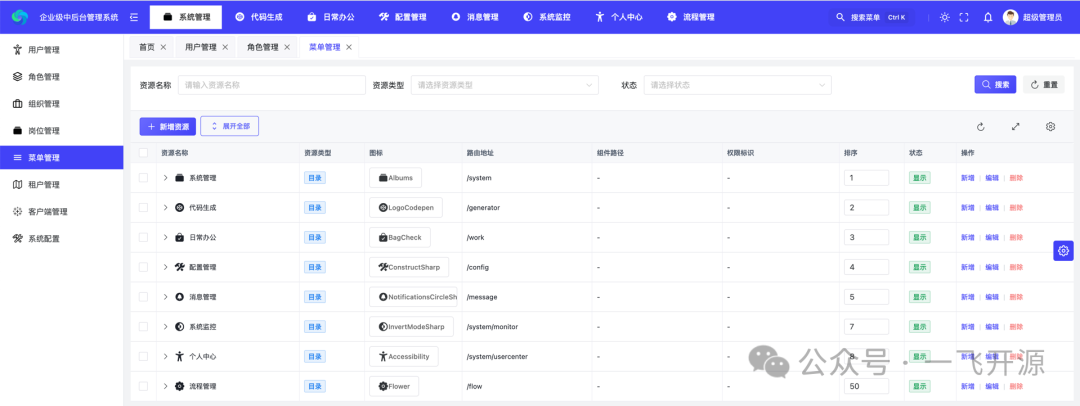Check the 个人中心 row checkbox
Image resolution: width=1080 pixels, height=406 pixels.
(143, 356)
